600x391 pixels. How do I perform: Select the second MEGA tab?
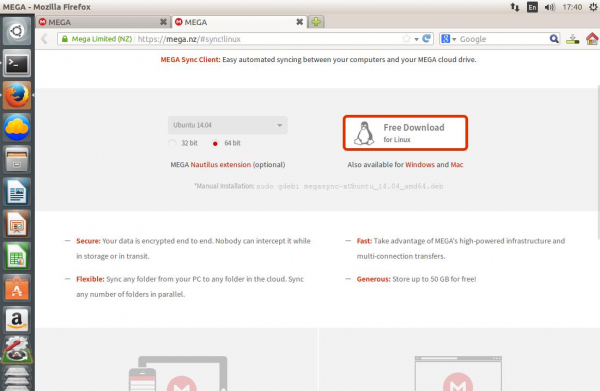[x=239, y=22]
